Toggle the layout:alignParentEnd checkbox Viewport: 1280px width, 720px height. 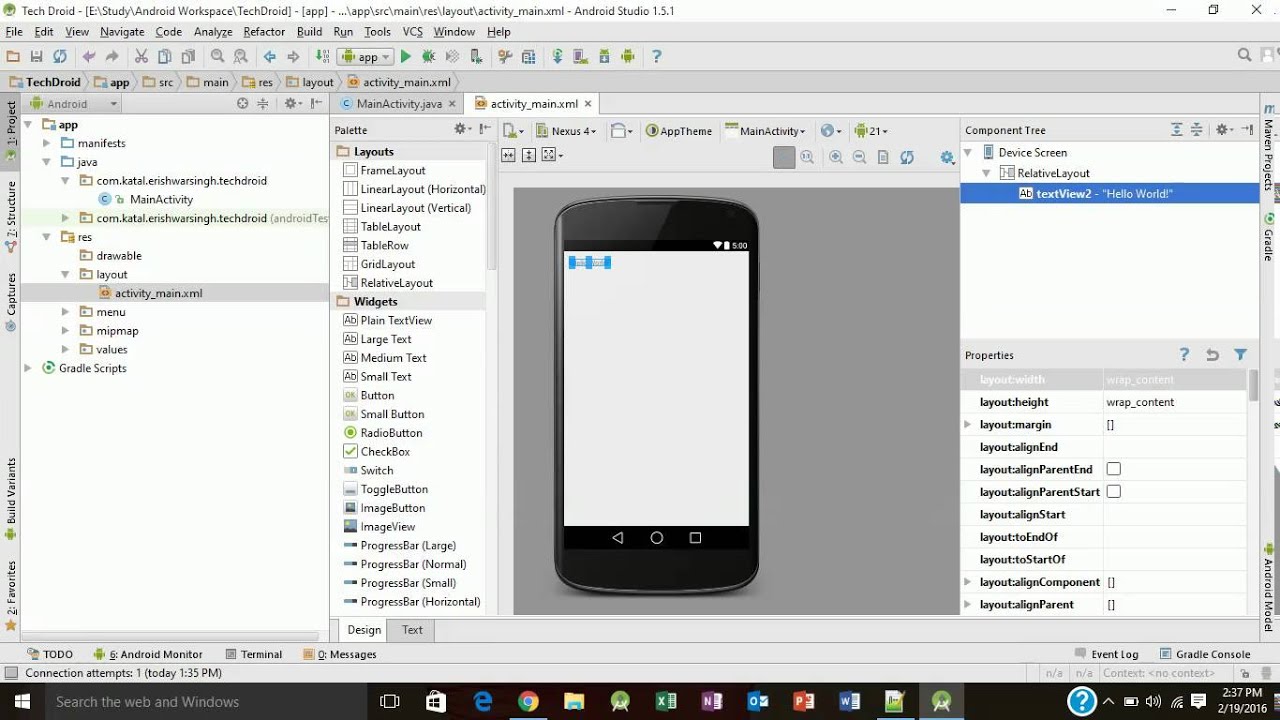click(1113, 469)
